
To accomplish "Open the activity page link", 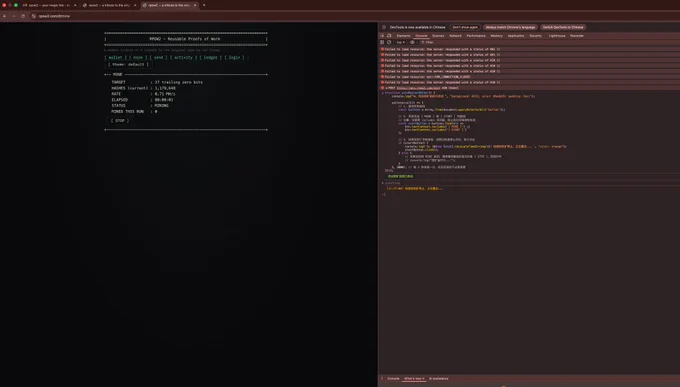I will (x=183, y=57).
